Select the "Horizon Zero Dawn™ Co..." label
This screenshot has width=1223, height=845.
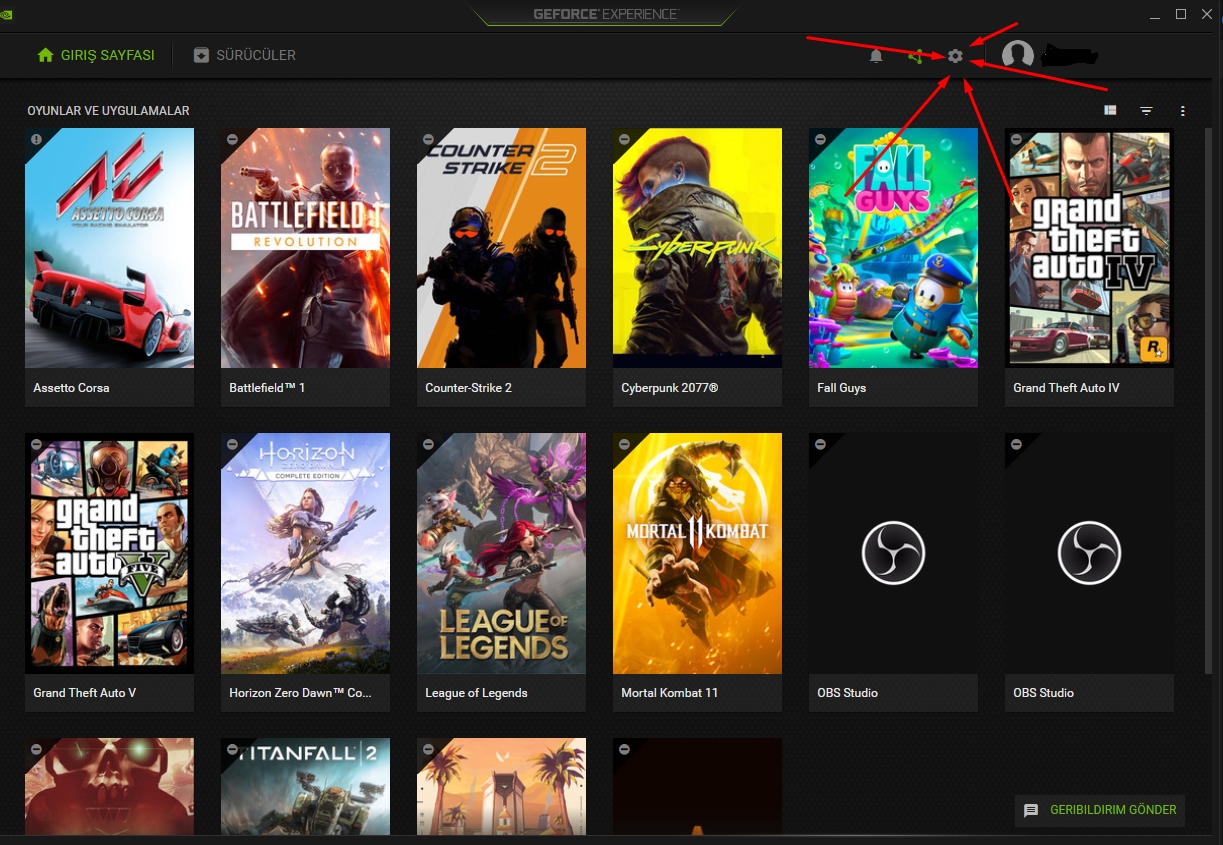pos(300,693)
